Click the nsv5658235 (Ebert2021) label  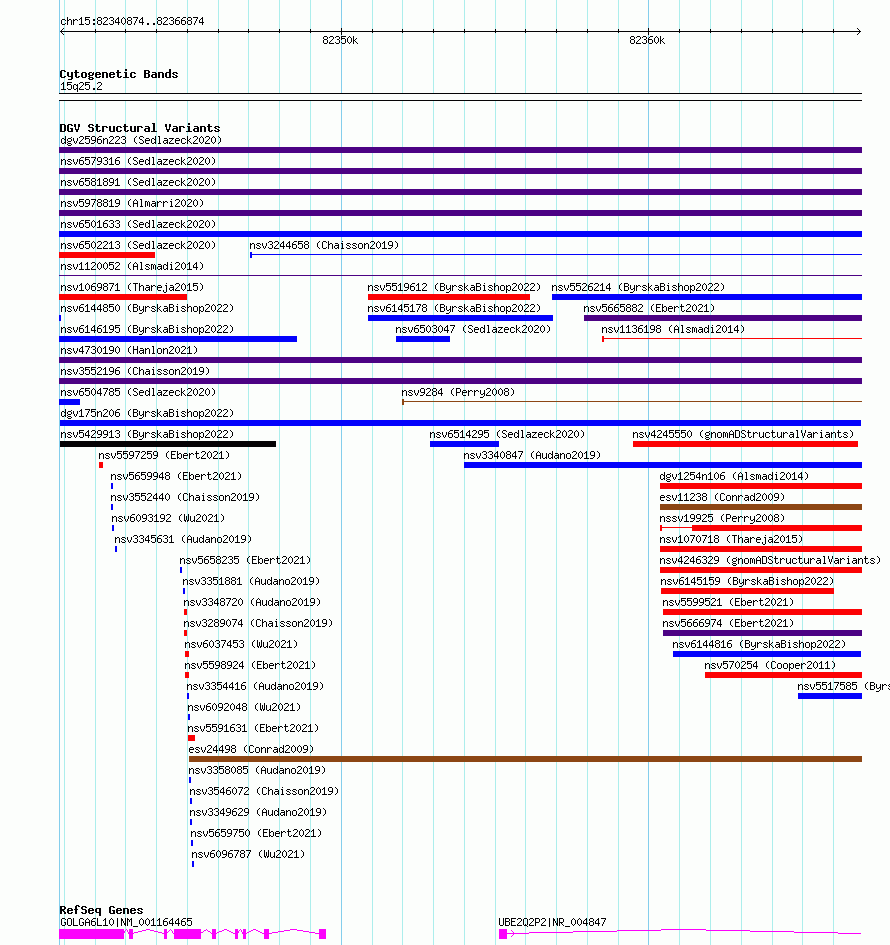(x=245, y=560)
